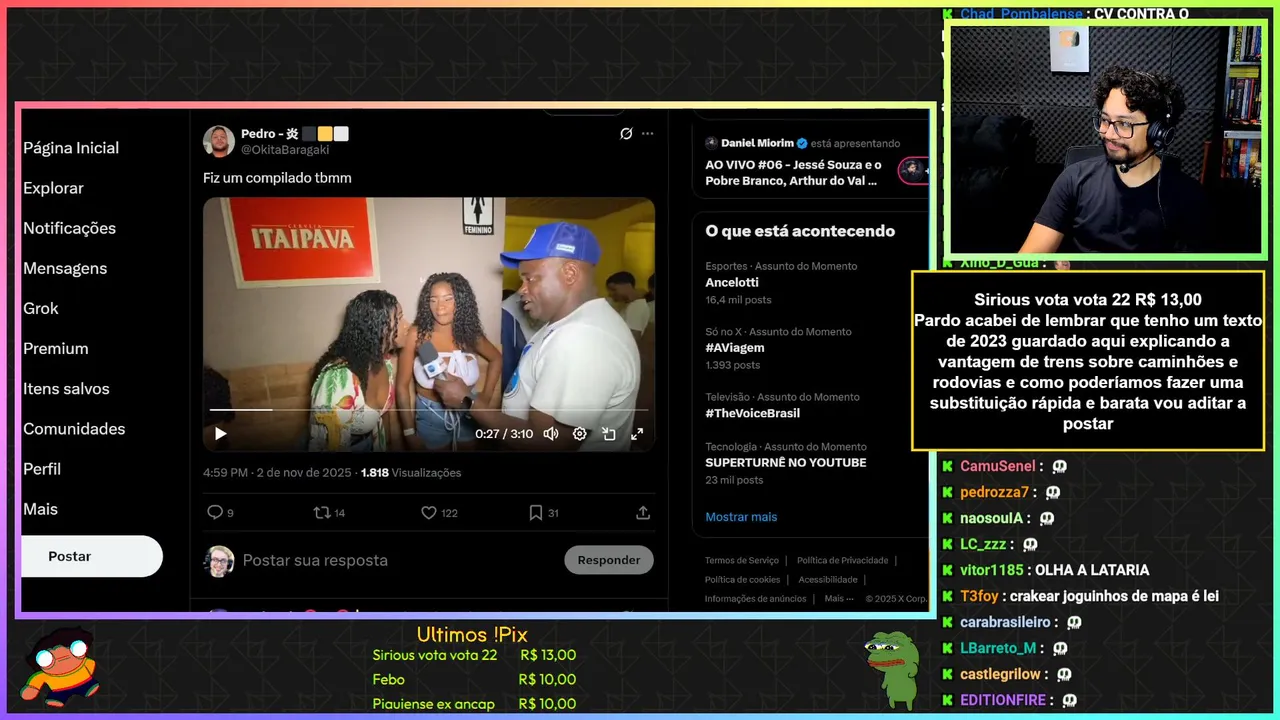Viewport: 1280px width, 720px height.
Task: Go to Página Inicial
Action: 71,148
